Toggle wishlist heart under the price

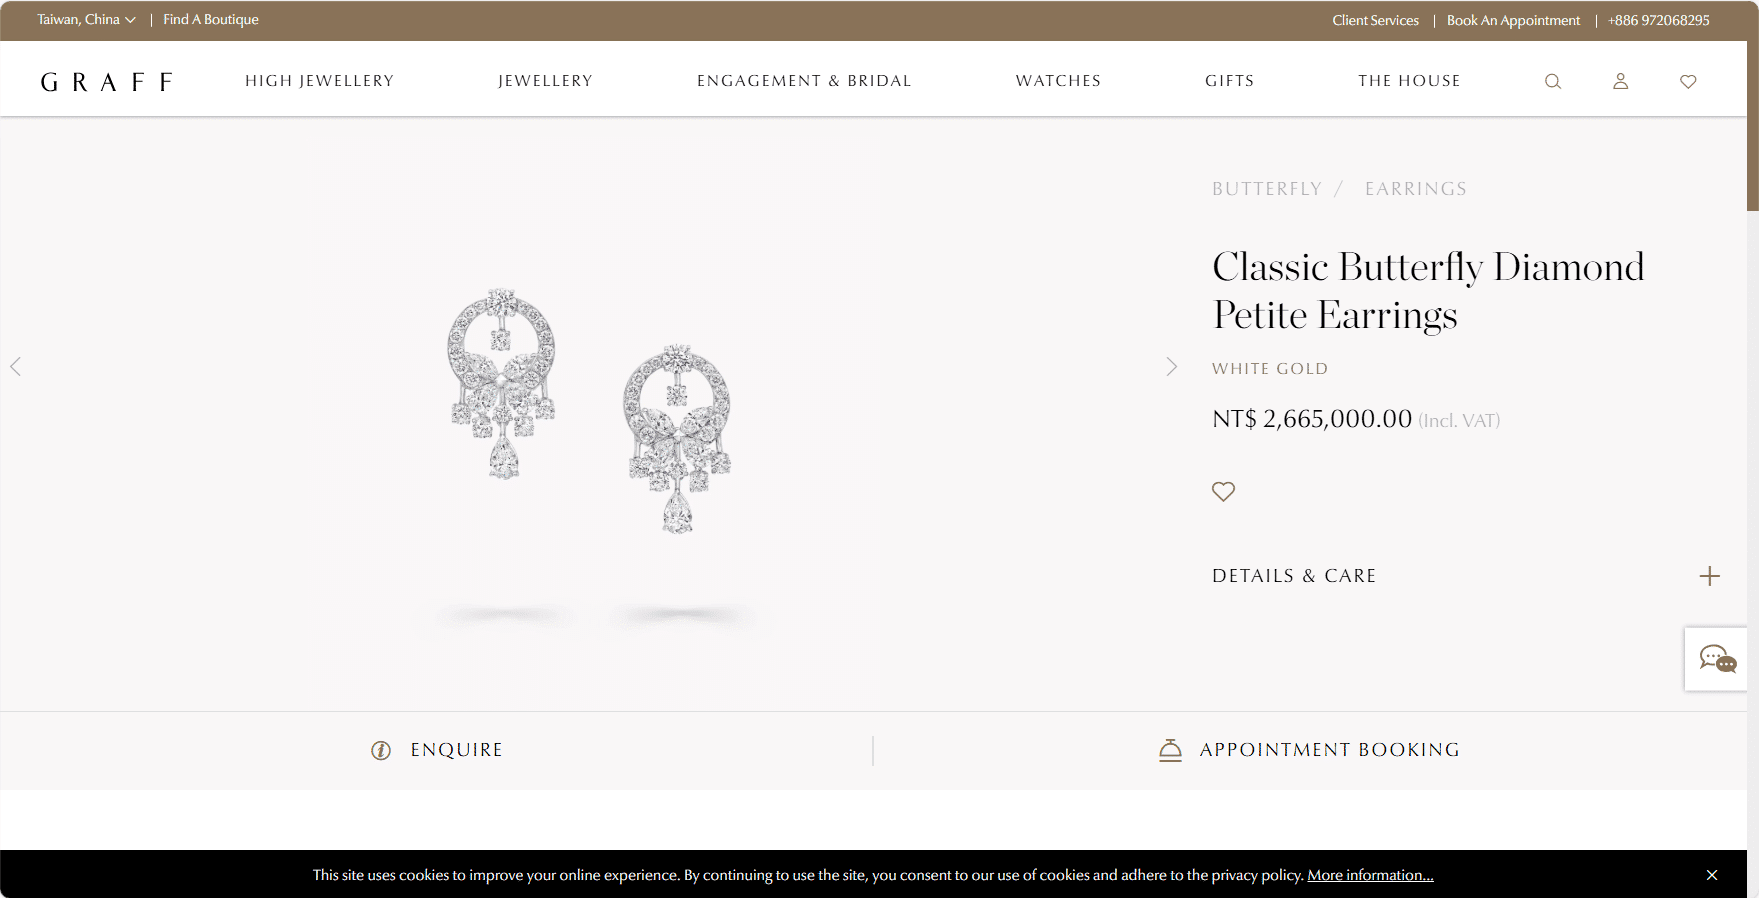click(x=1223, y=491)
